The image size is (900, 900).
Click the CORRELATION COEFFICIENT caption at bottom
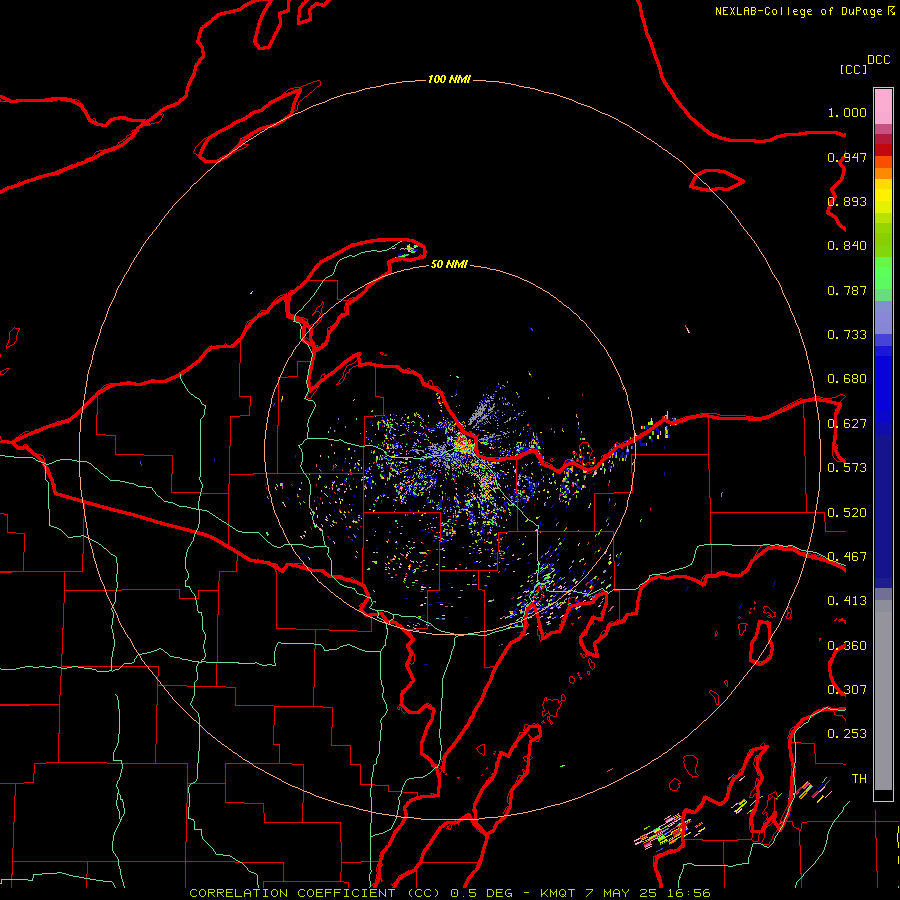pyautogui.click(x=292, y=893)
